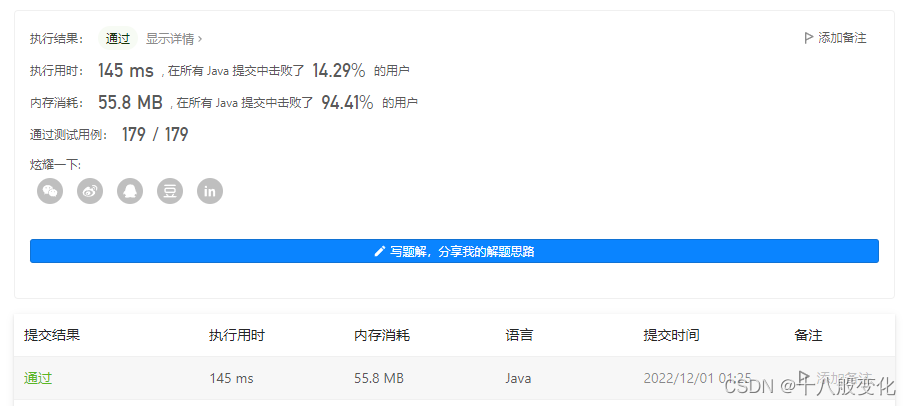
Task: Share result via WeChat icon
Action: [50, 191]
